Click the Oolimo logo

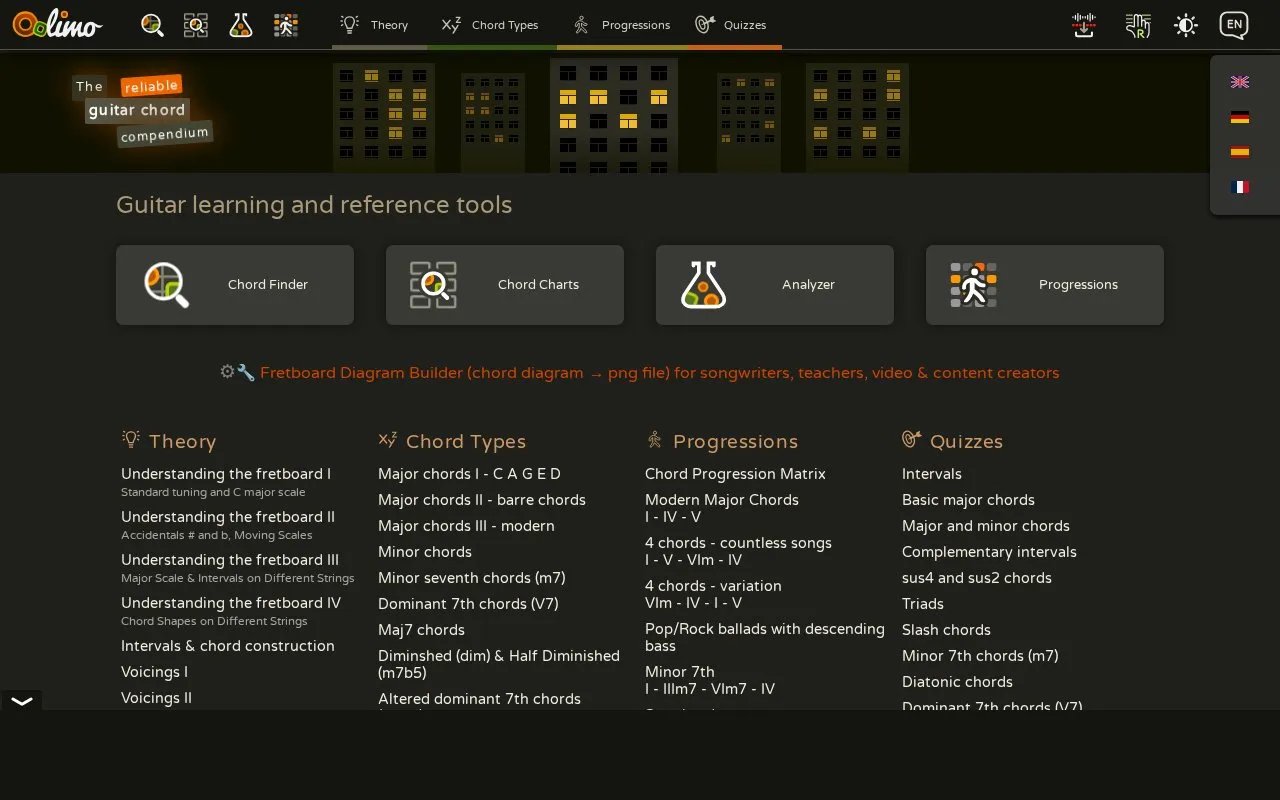pos(57,25)
